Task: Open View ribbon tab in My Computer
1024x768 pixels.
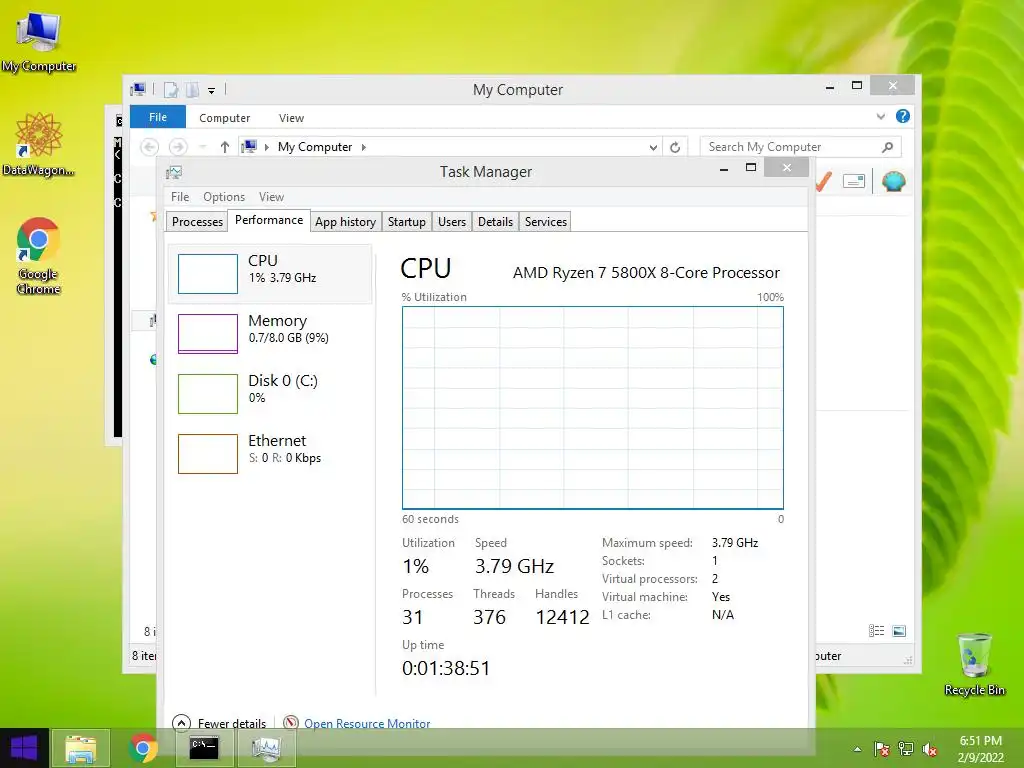Action: coord(291,118)
